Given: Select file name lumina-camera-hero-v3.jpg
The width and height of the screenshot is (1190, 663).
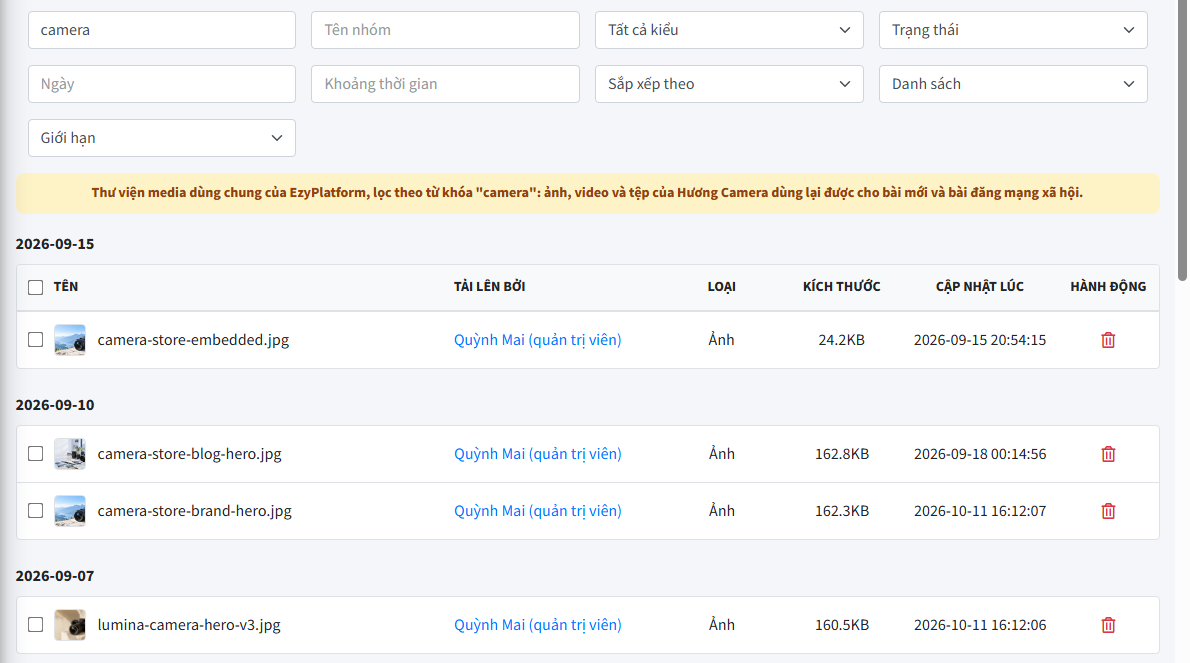Looking at the screenshot, I should [189, 625].
